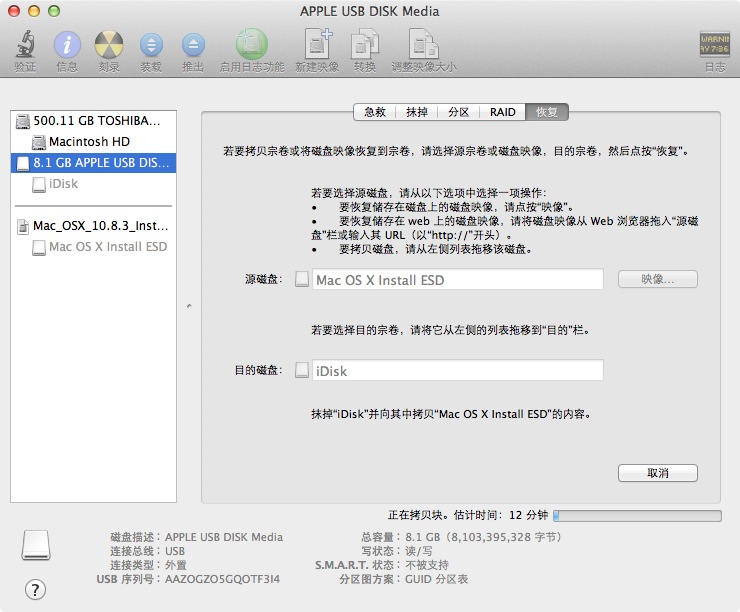This screenshot has height=612, width=740.
Task: Click the sidebar splitter handle dot
Action: click(189, 306)
